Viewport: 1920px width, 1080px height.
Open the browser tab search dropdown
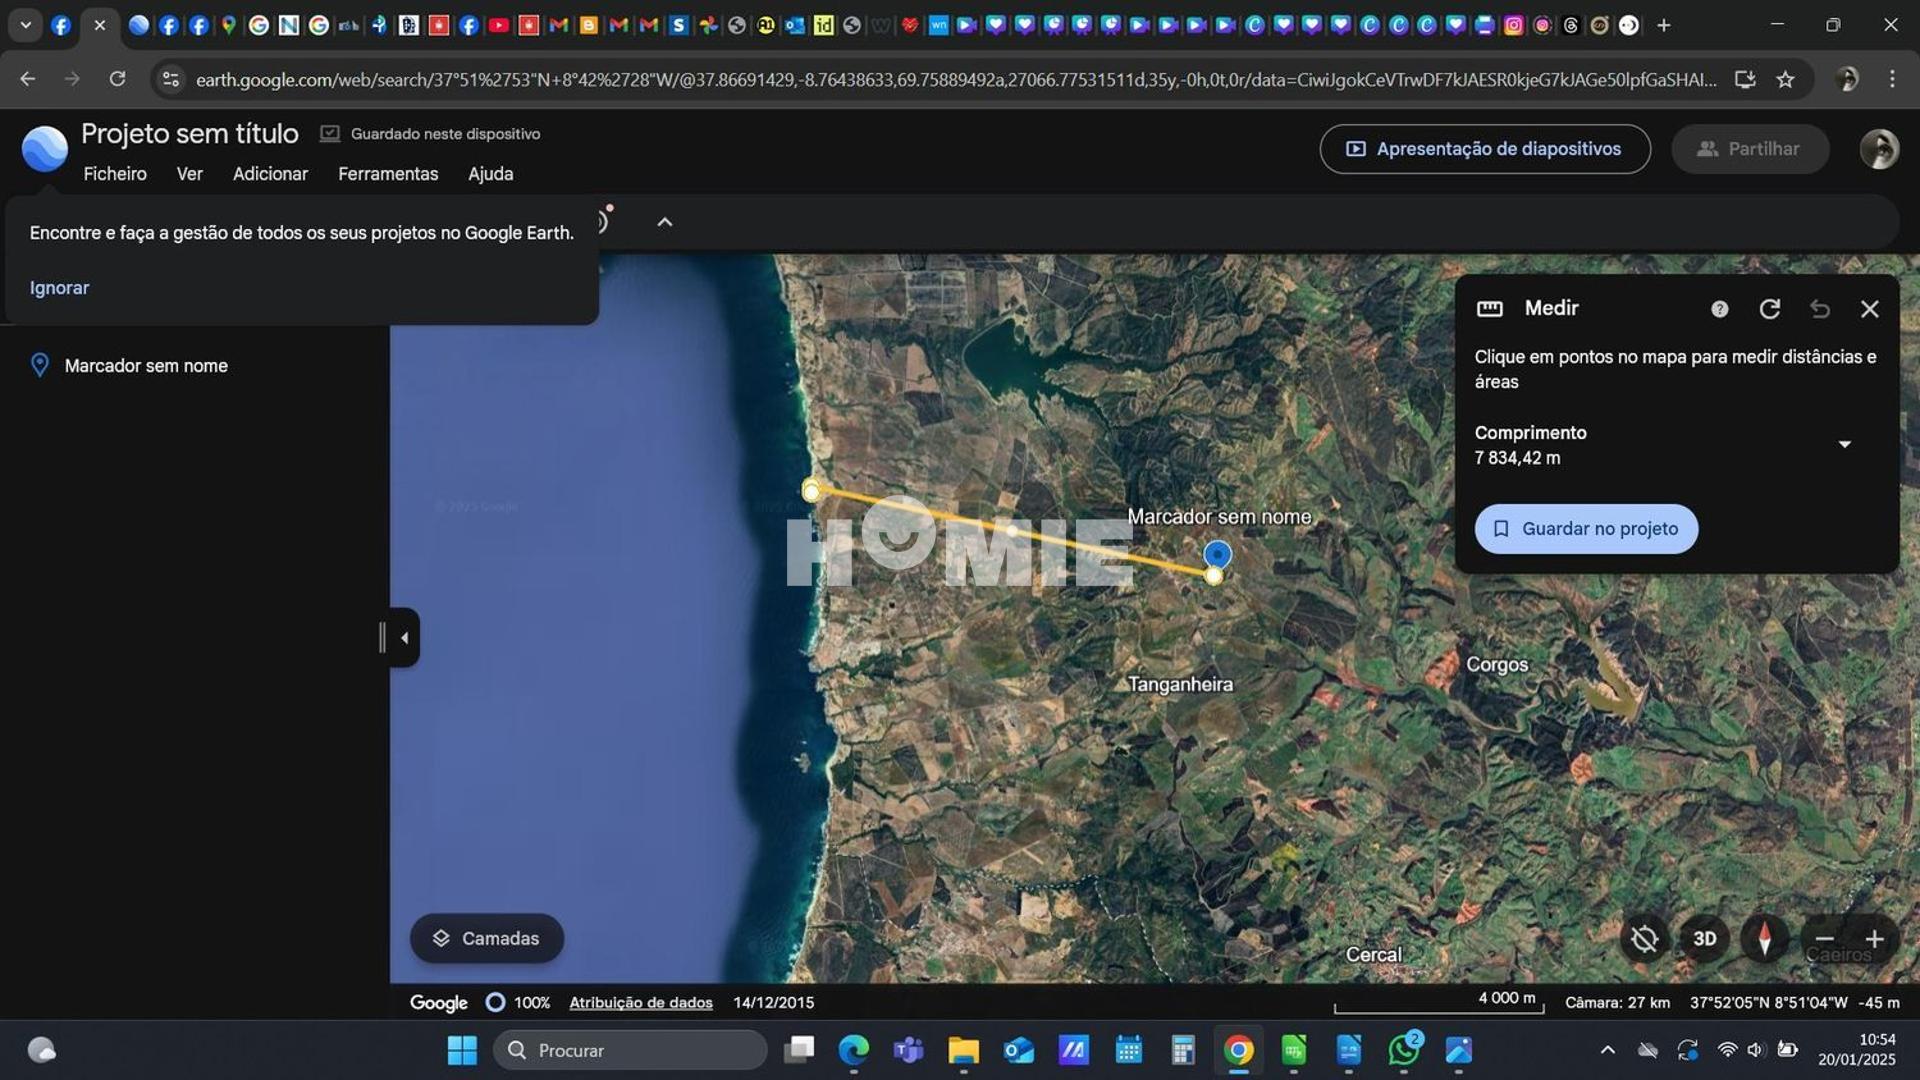[25, 25]
